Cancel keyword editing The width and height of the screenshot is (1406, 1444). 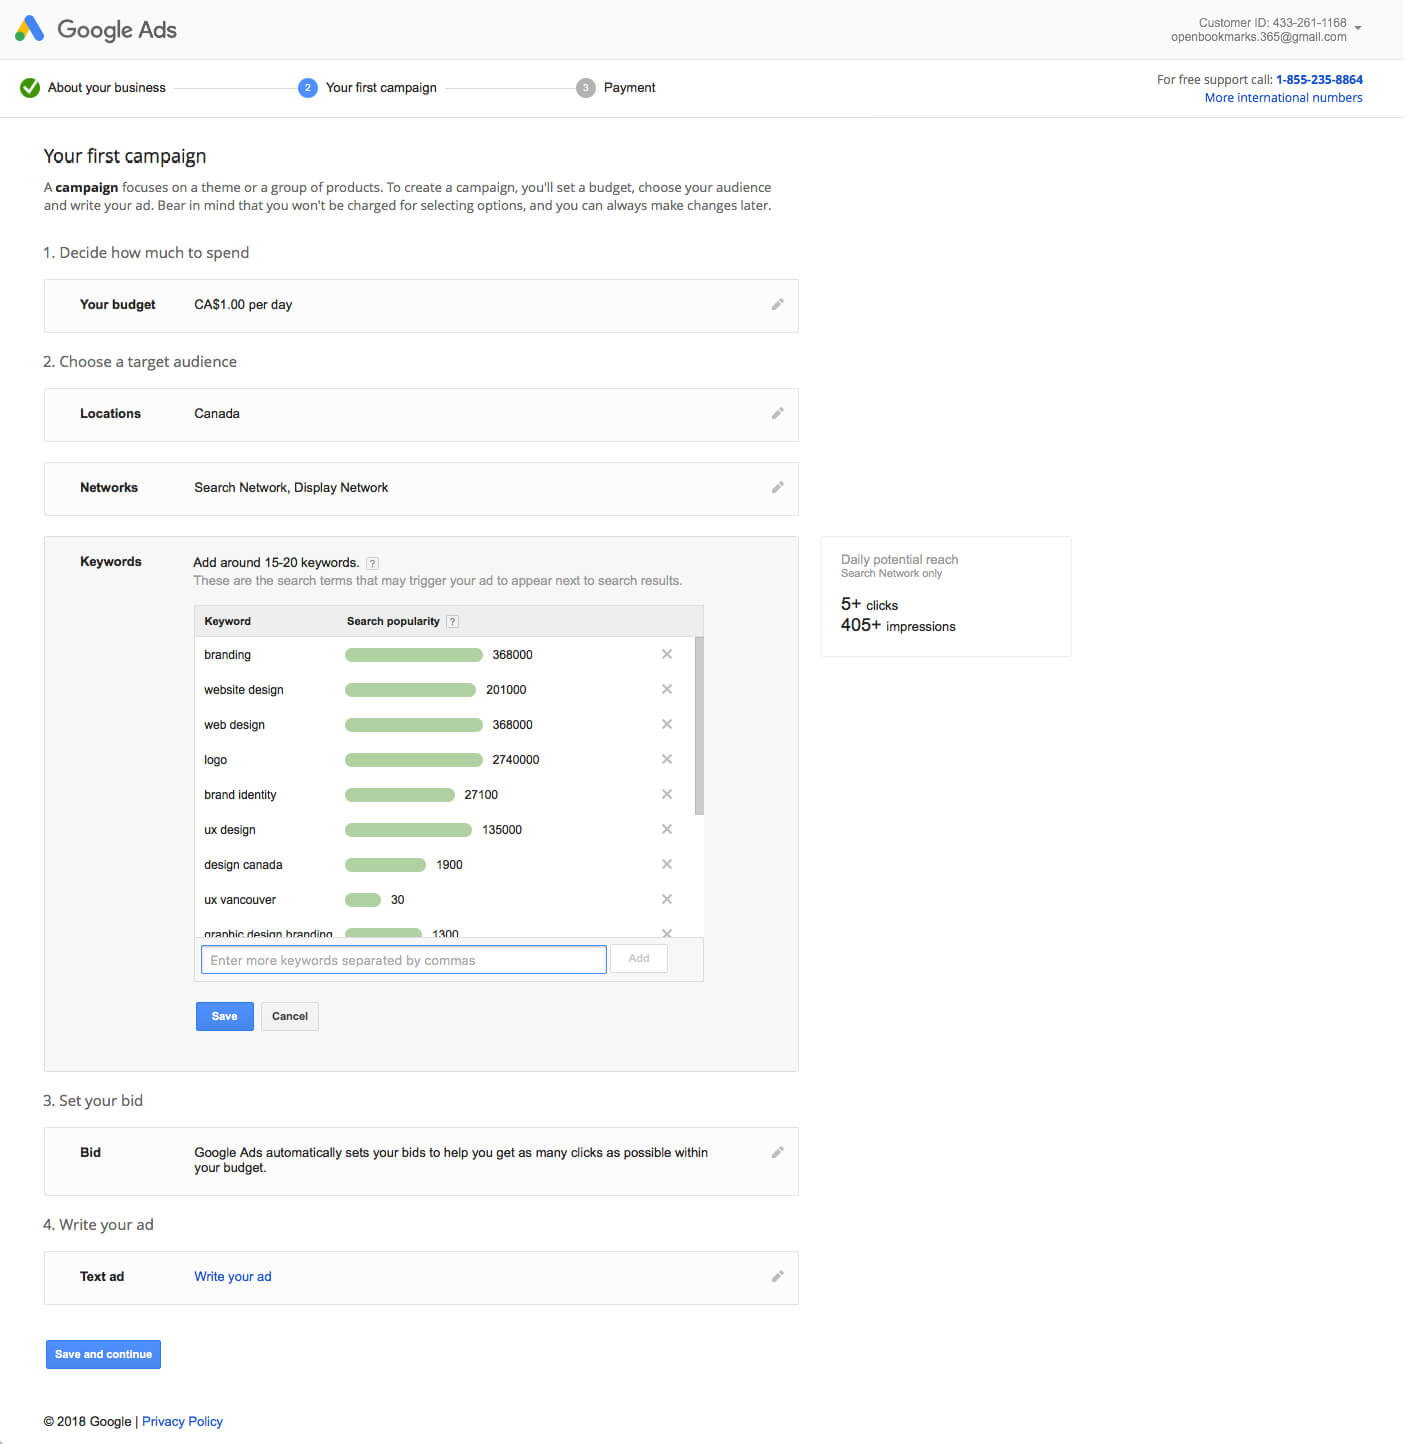[x=290, y=1016]
